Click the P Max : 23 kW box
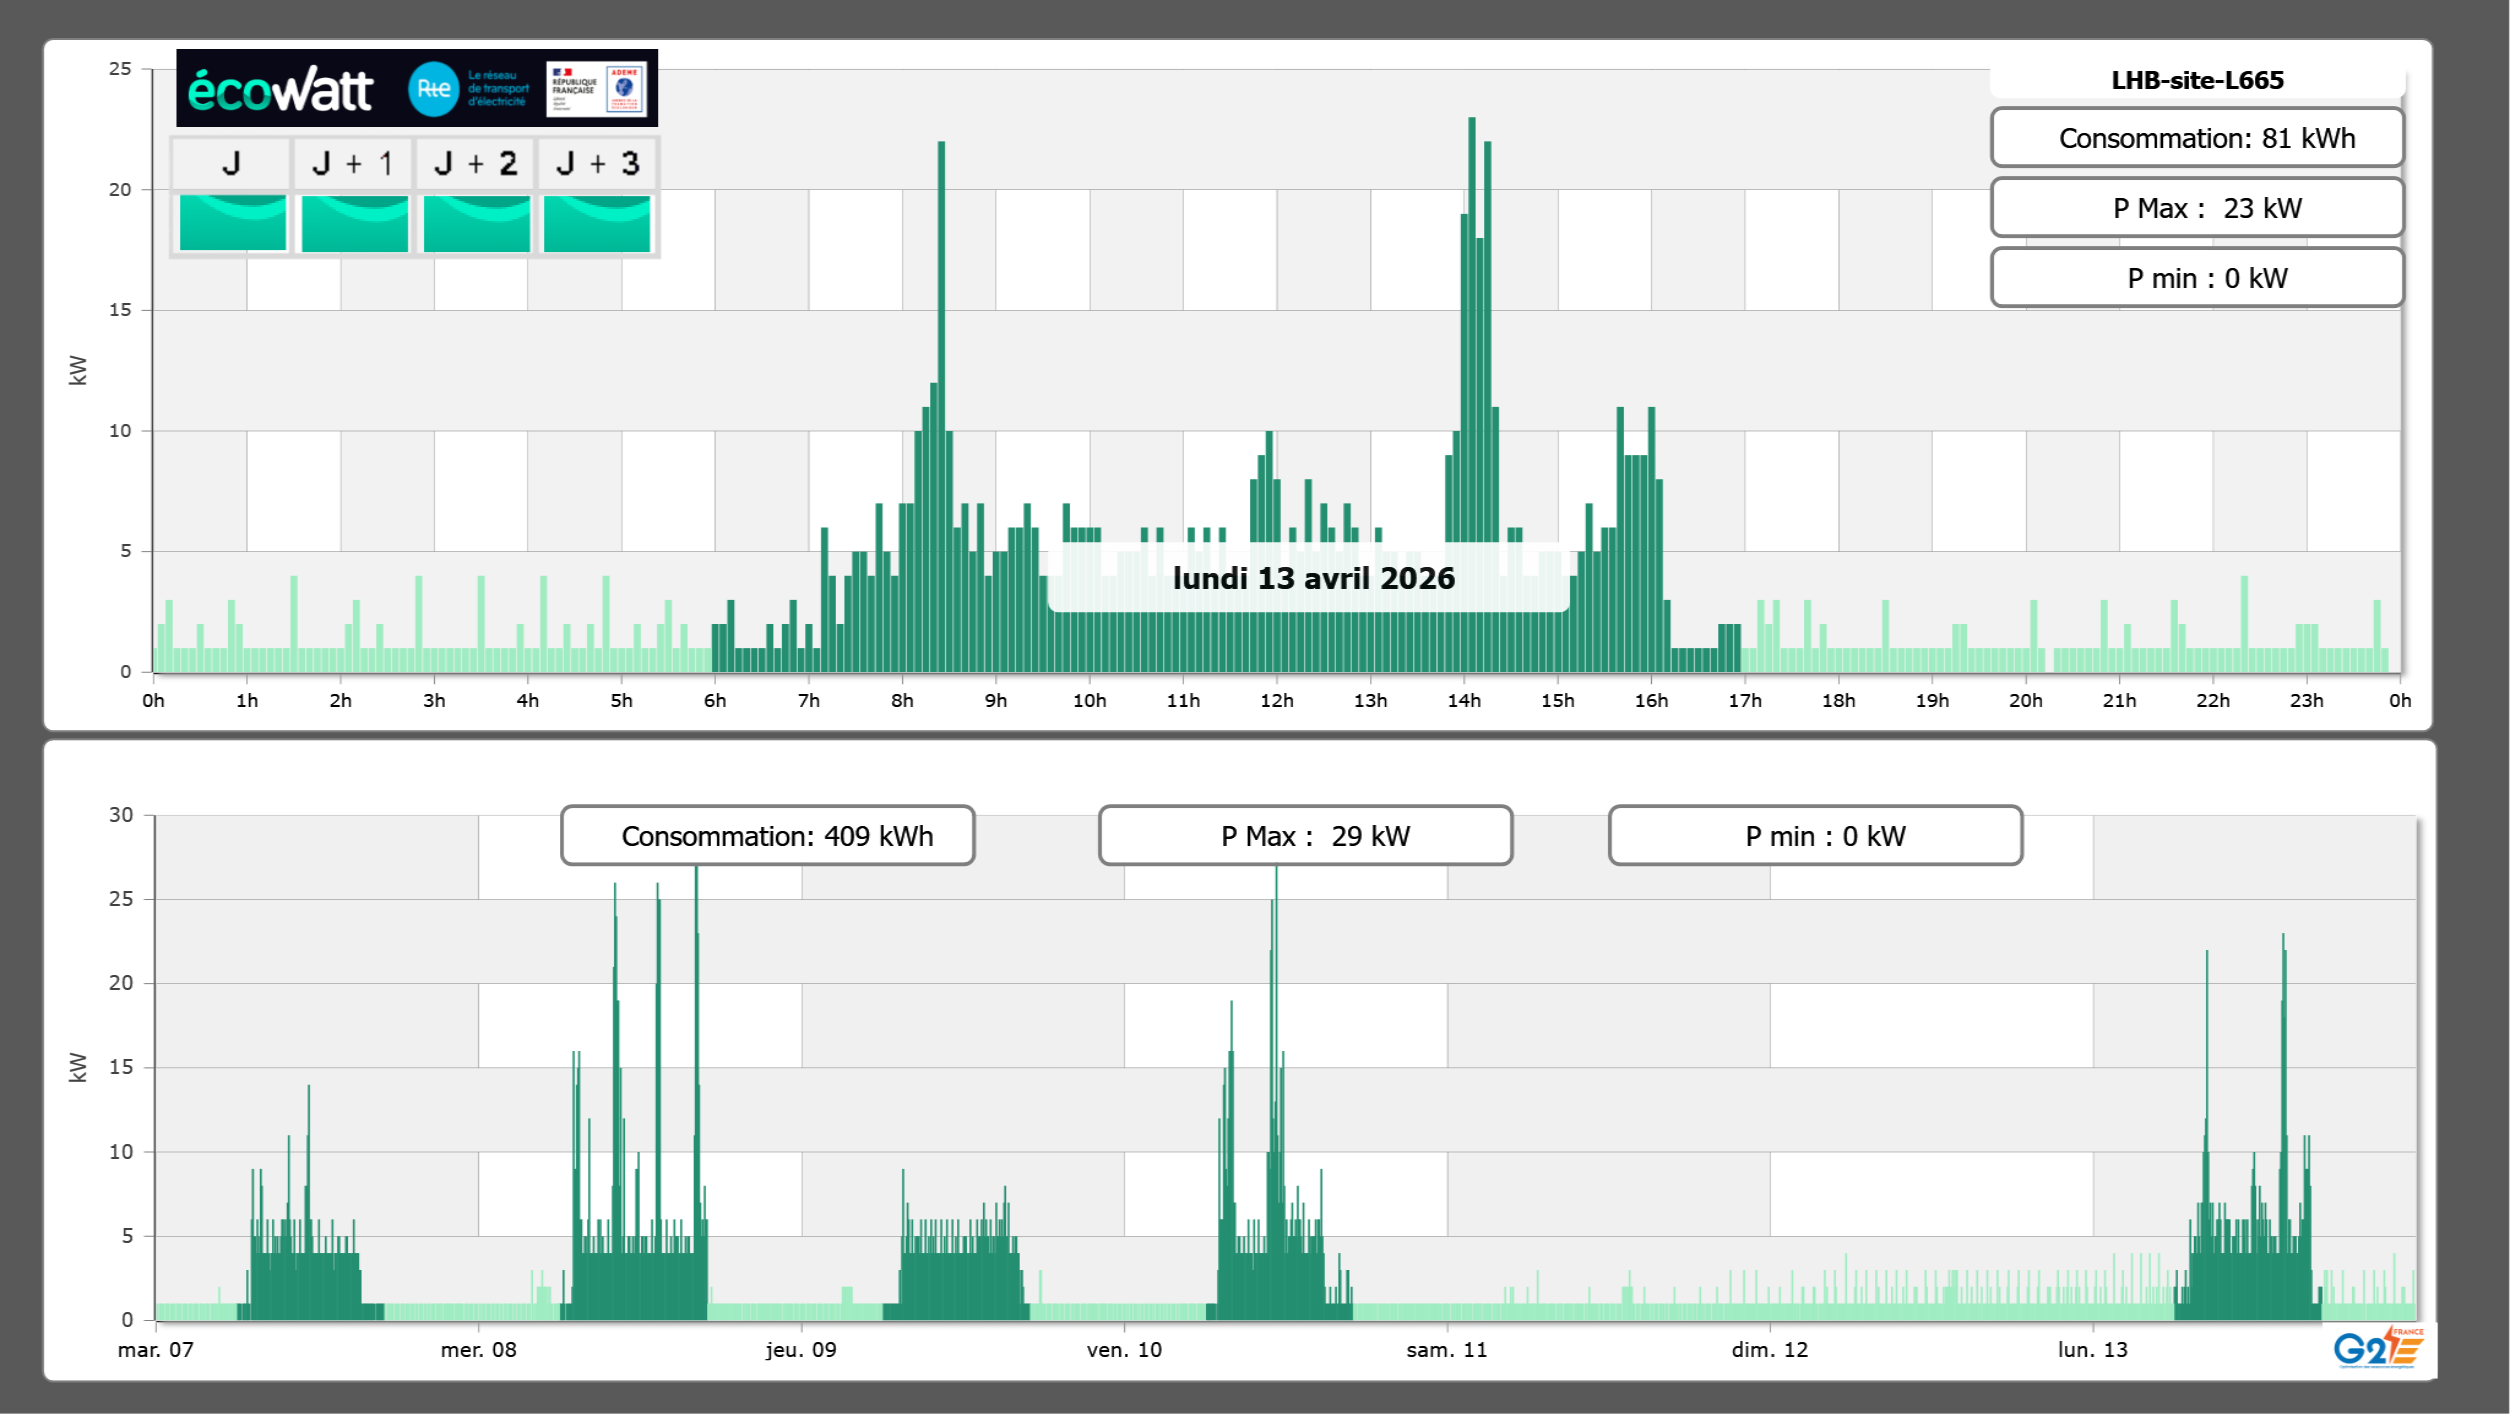The width and height of the screenshot is (2511, 1415). [2197, 208]
